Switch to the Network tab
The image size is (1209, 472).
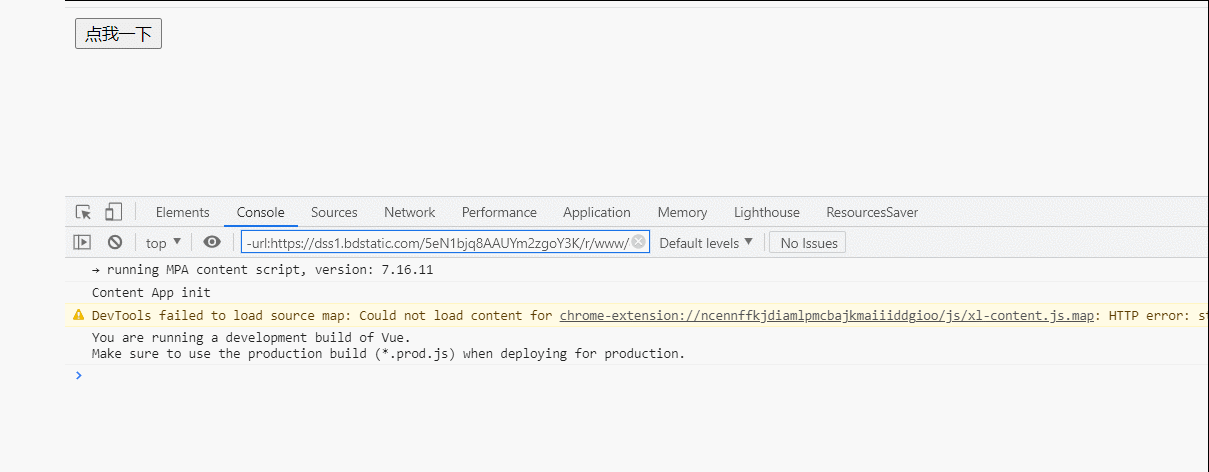[x=410, y=212]
